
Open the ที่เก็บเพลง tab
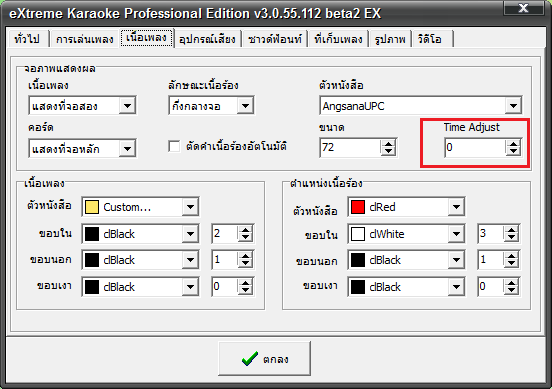pos(338,39)
